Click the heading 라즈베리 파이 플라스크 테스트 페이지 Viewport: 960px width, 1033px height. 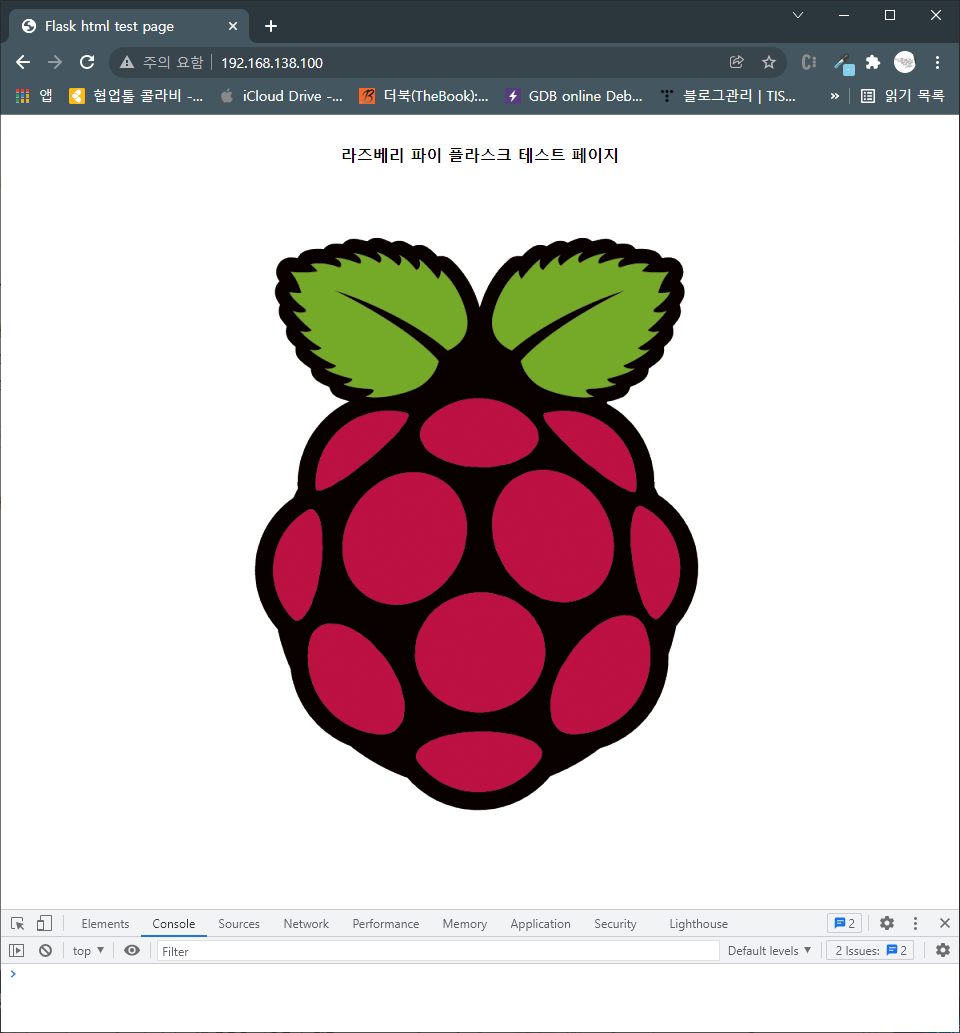tap(480, 155)
